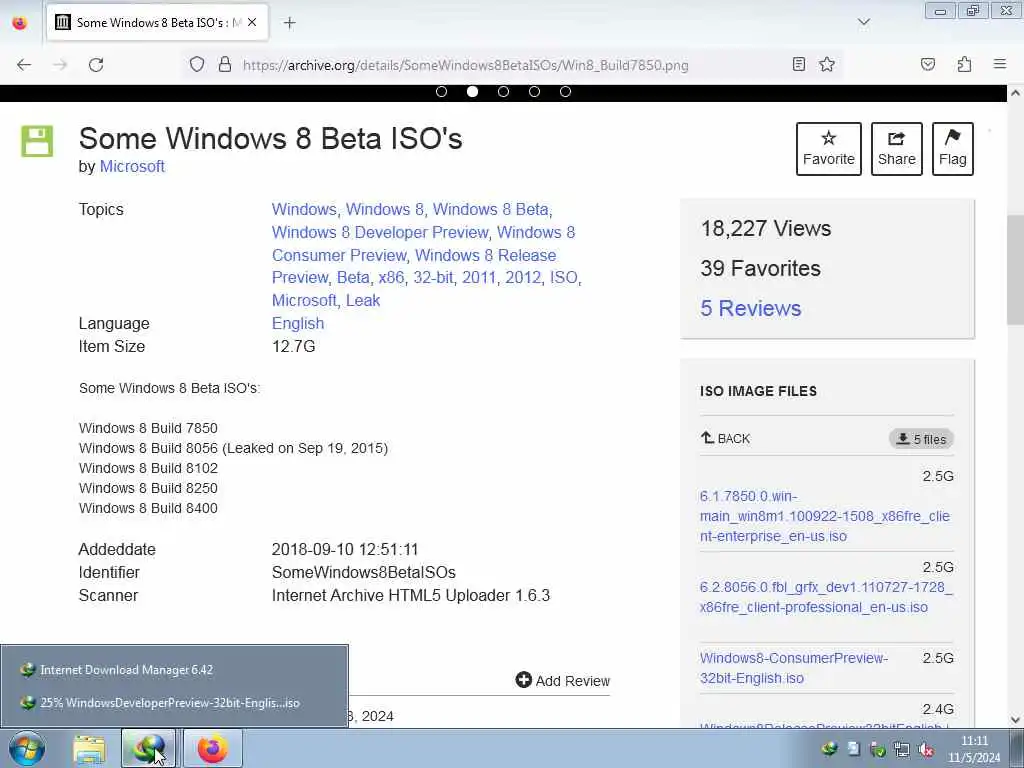Select the third carousel dot

pos(504,91)
